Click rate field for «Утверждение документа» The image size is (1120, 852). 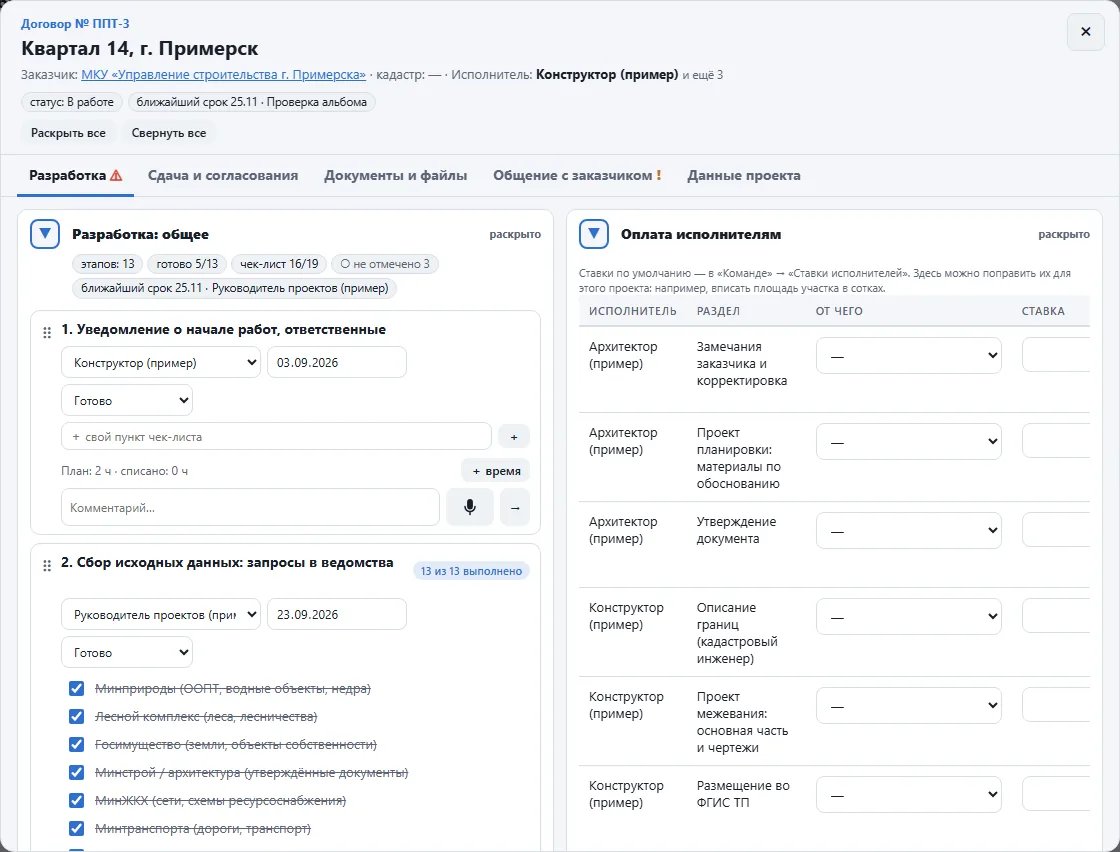(x=1056, y=531)
